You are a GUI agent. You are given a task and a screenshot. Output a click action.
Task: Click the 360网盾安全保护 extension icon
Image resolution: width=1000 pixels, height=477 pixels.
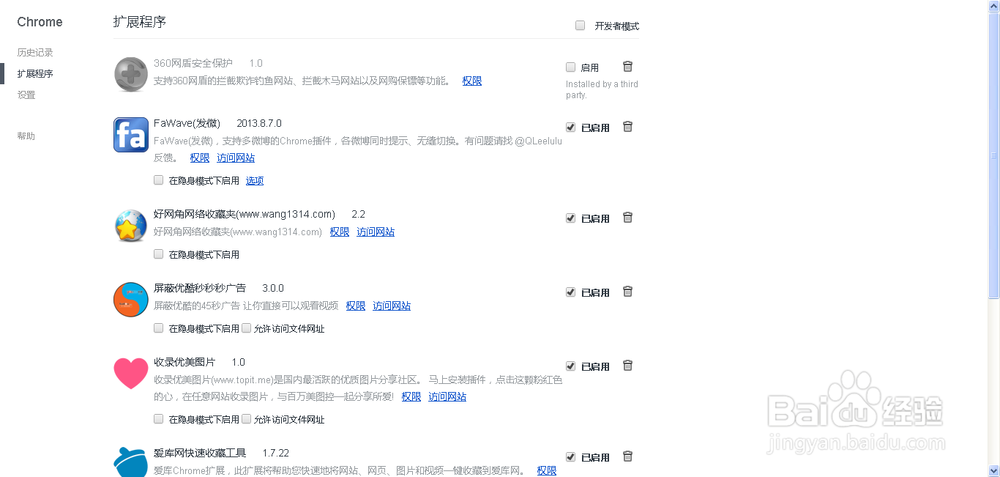131,74
